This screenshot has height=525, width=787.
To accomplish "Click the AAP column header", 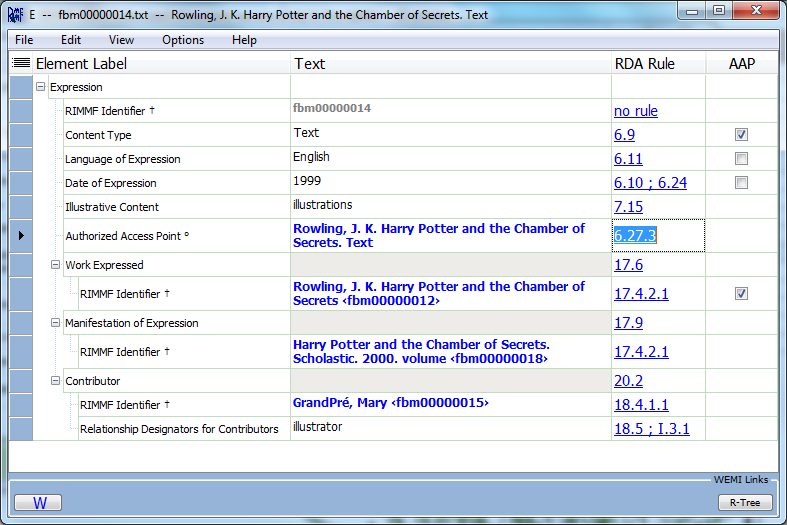I will 741,64.
